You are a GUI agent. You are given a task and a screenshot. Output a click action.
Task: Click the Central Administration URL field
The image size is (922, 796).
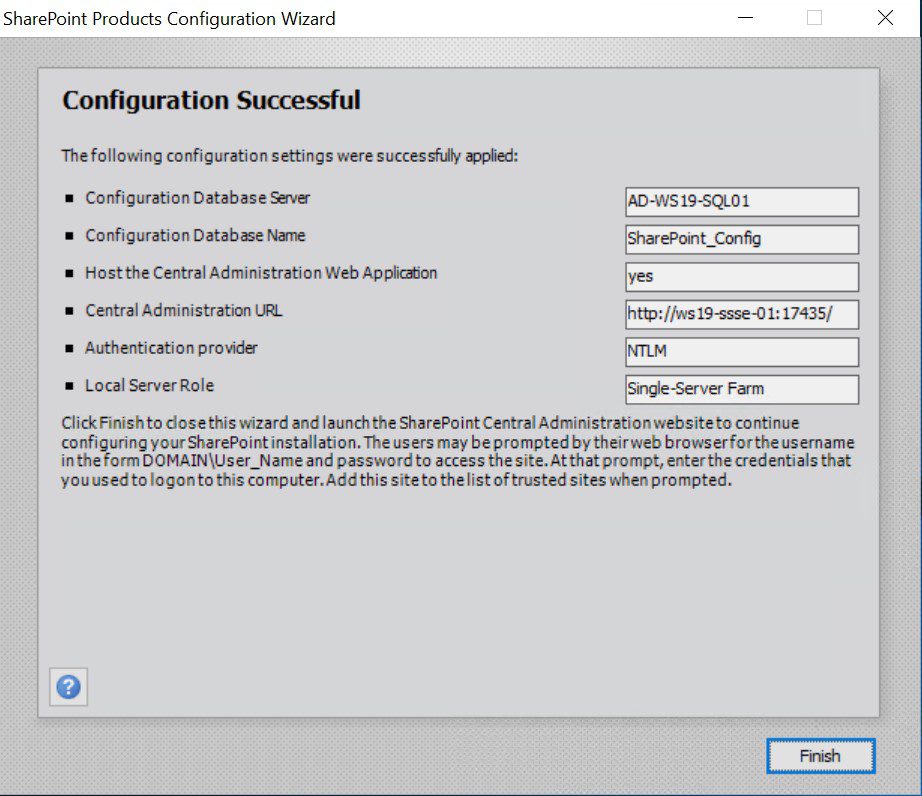point(741,315)
